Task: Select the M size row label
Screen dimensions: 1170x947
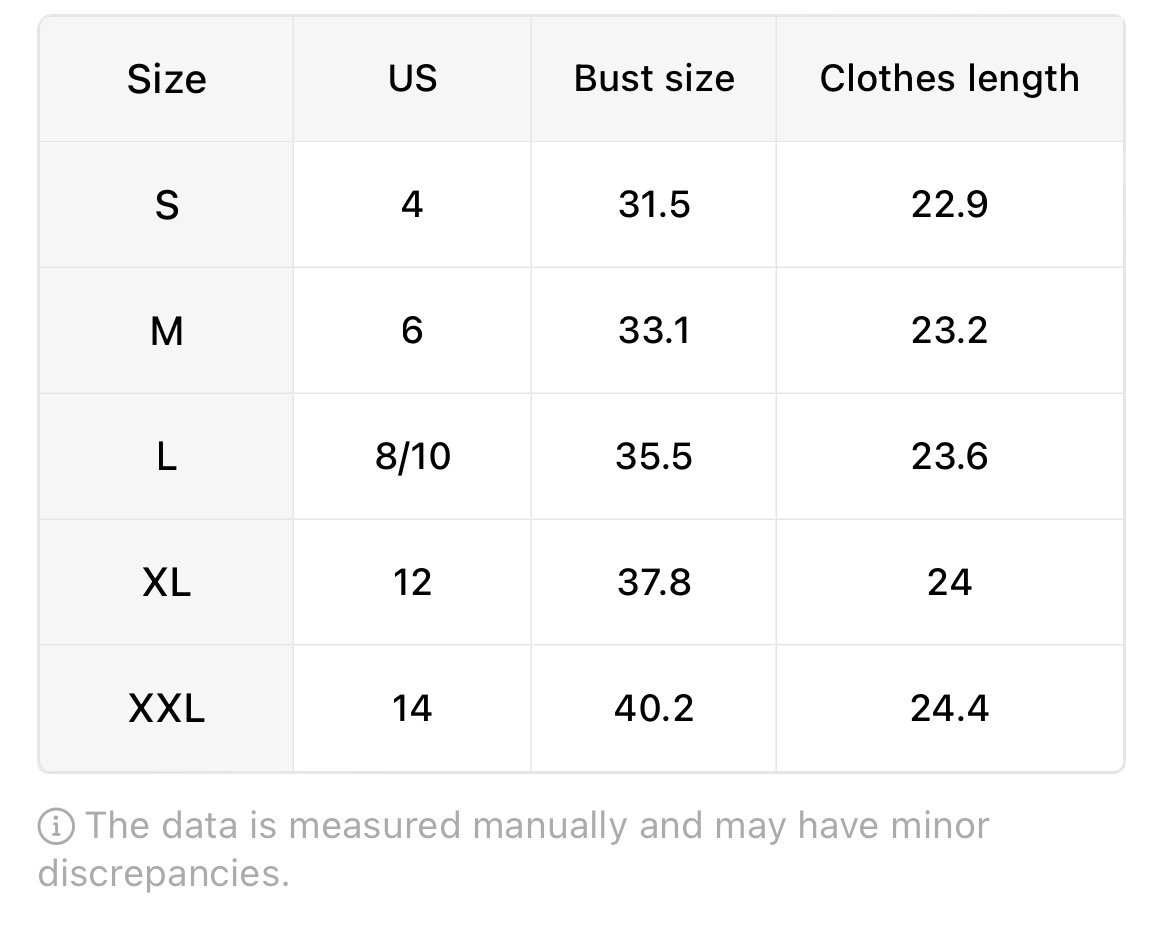Action: point(166,331)
